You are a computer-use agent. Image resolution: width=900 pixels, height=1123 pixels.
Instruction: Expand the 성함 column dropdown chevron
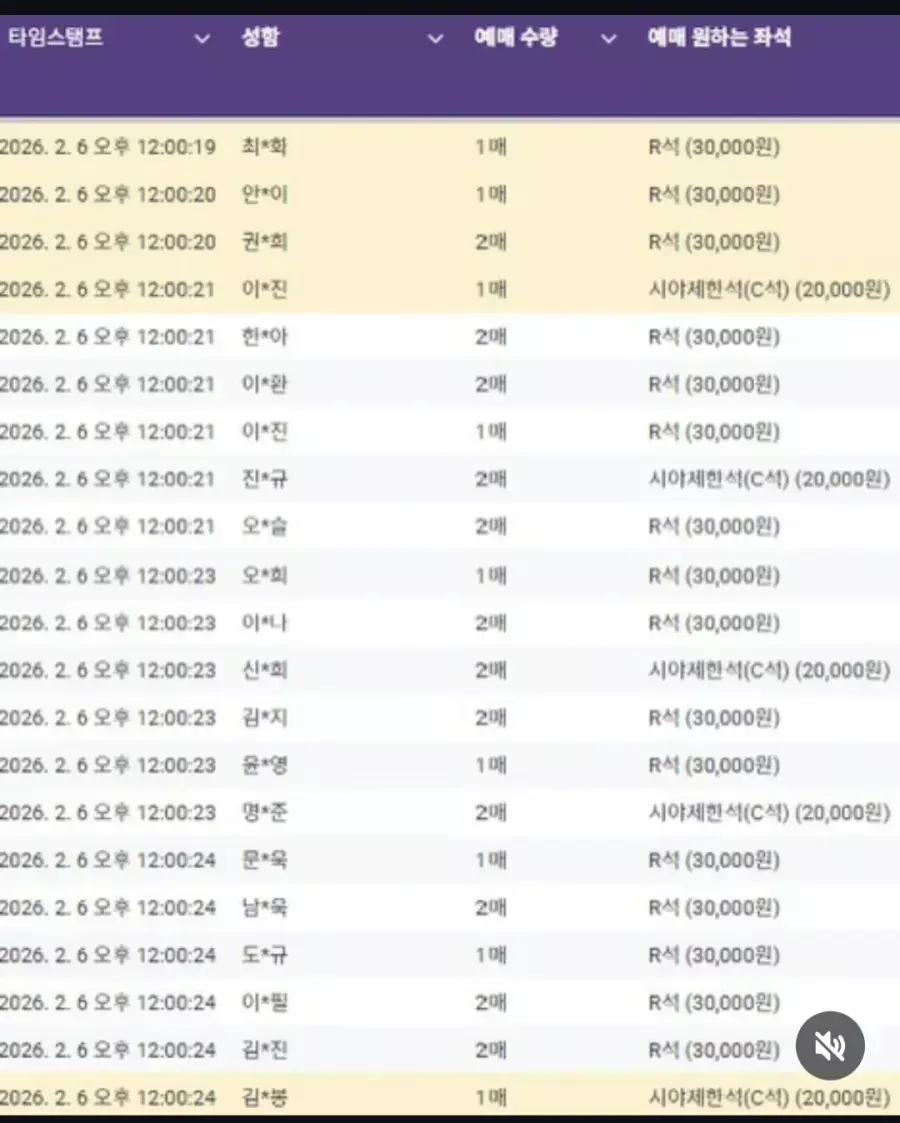tap(435, 39)
